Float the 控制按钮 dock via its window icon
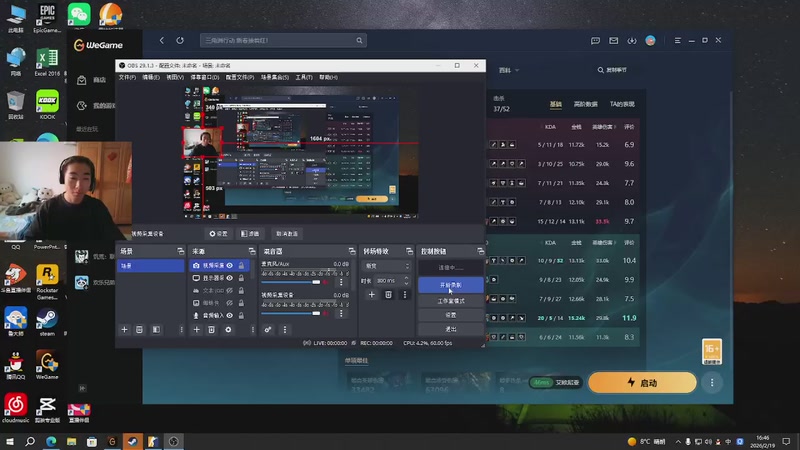This screenshot has width=800, height=450. click(481, 251)
